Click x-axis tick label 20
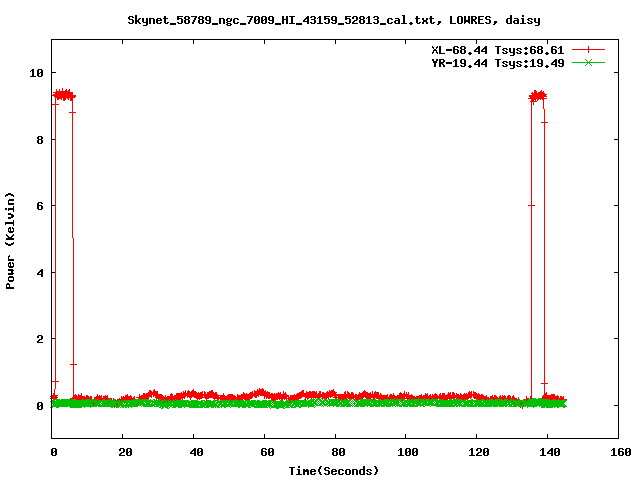 [x=125, y=452]
